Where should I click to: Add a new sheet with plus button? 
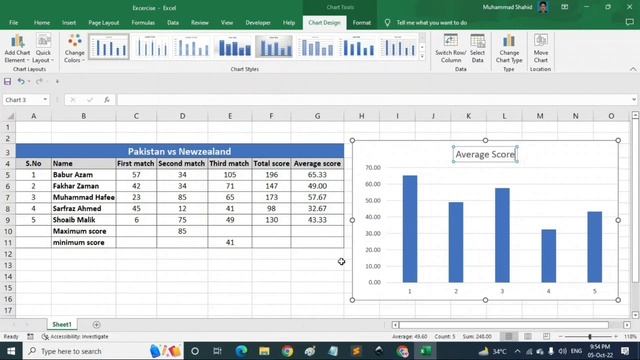coord(96,325)
